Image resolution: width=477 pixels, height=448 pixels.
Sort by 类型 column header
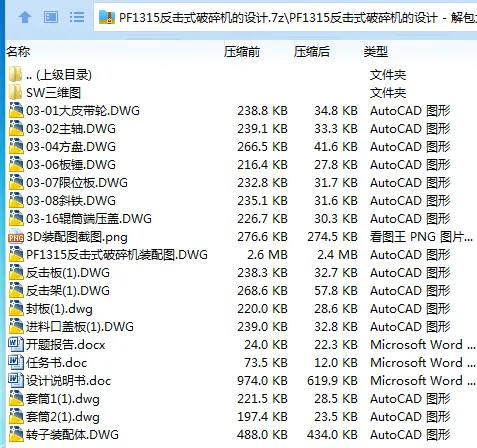(376, 52)
